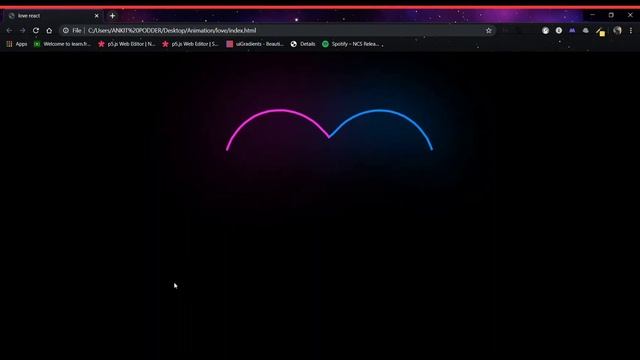Open the site information icon beside File
Viewport: 640px width, 360px height.
(66, 30)
